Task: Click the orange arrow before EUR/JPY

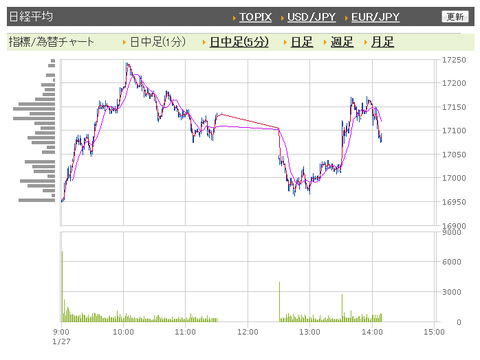Action: (x=346, y=18)
